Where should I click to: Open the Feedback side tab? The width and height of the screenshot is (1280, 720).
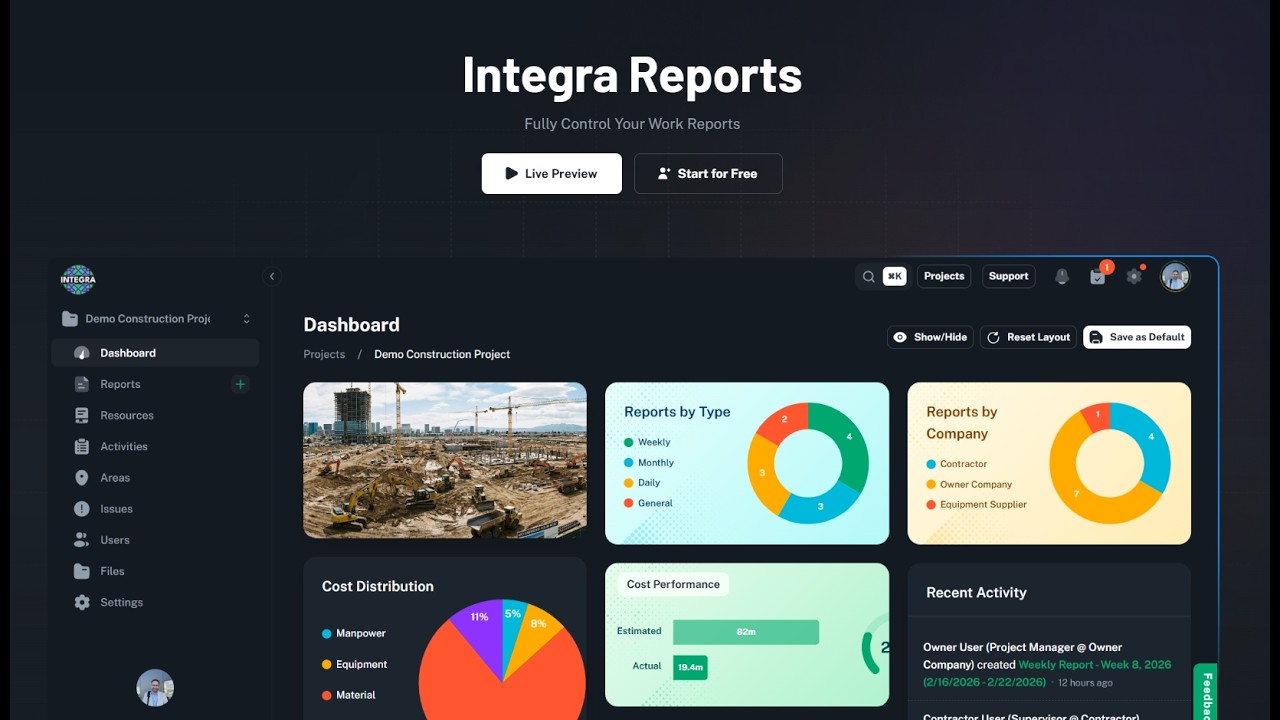click(1206, 692)
